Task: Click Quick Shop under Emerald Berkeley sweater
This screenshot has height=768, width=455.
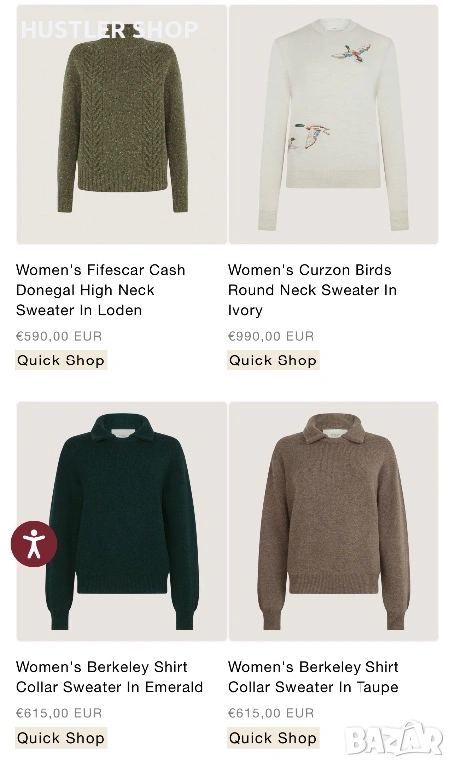Action: 61,738
